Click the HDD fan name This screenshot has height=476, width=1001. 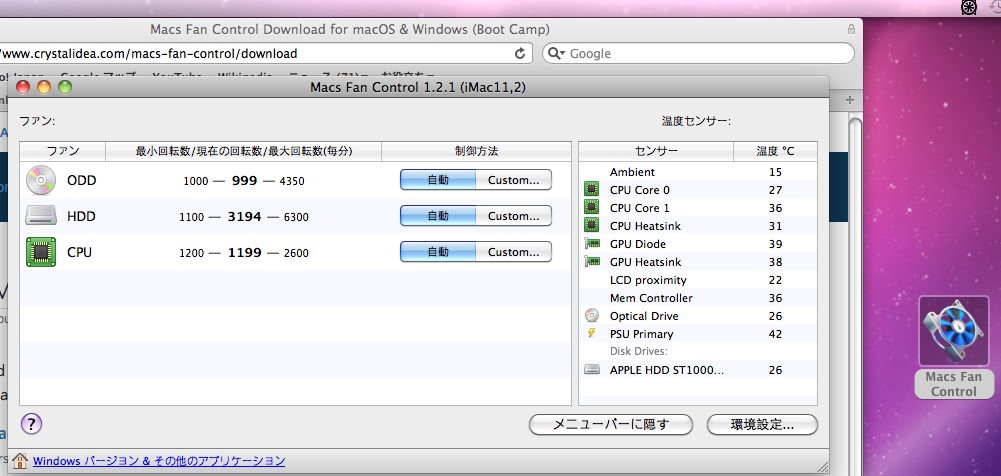click(x=81, y=217)
